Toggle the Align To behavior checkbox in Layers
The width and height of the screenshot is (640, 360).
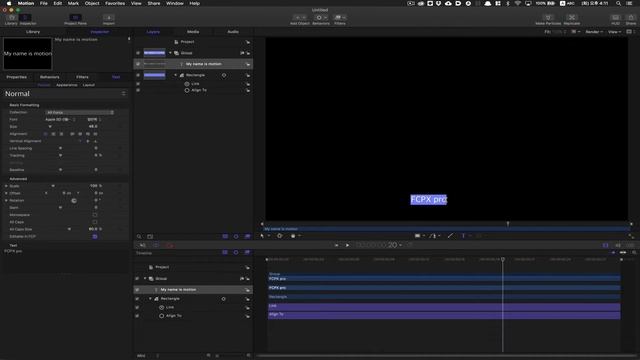[138, 90]
